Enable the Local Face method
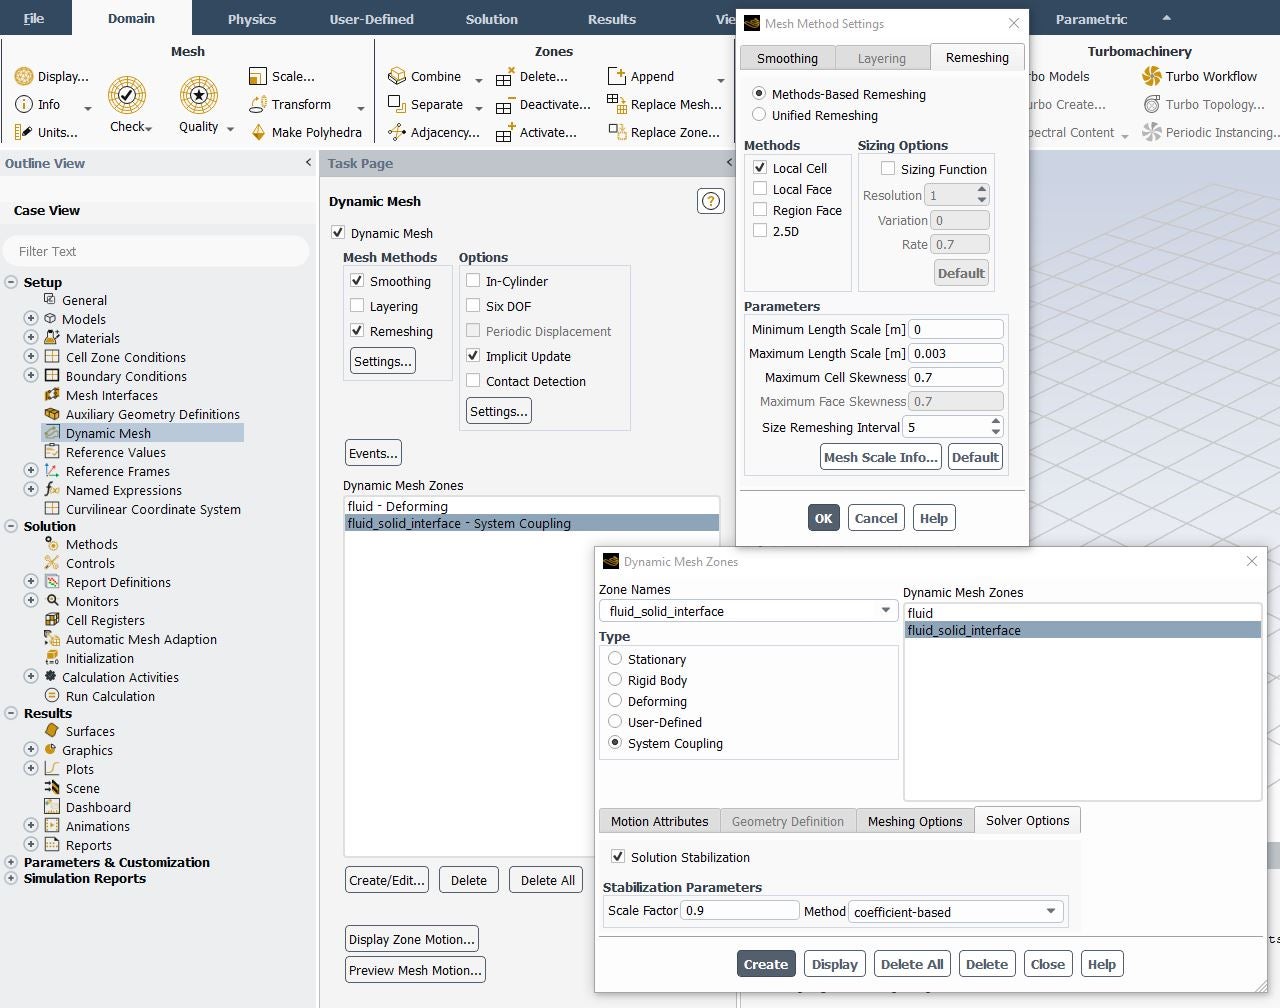Screen dimensions: 1280x1008 (760, 189)
